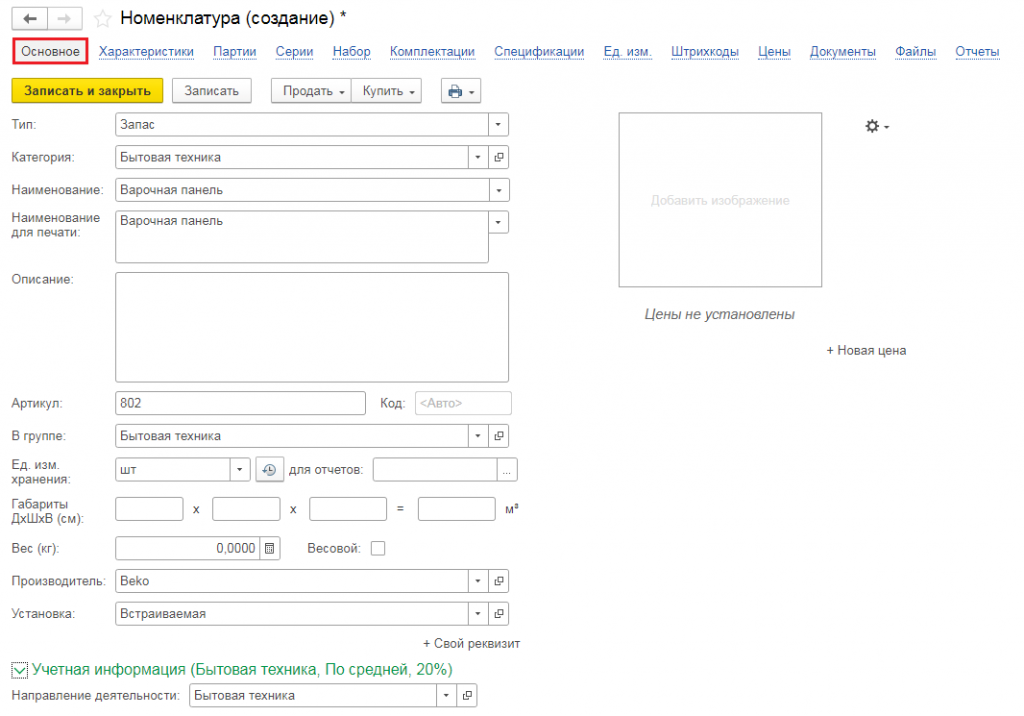Viewport: 1024px width, 716px height.
Task: Open the Партии tab
Action: click(234, 52)
